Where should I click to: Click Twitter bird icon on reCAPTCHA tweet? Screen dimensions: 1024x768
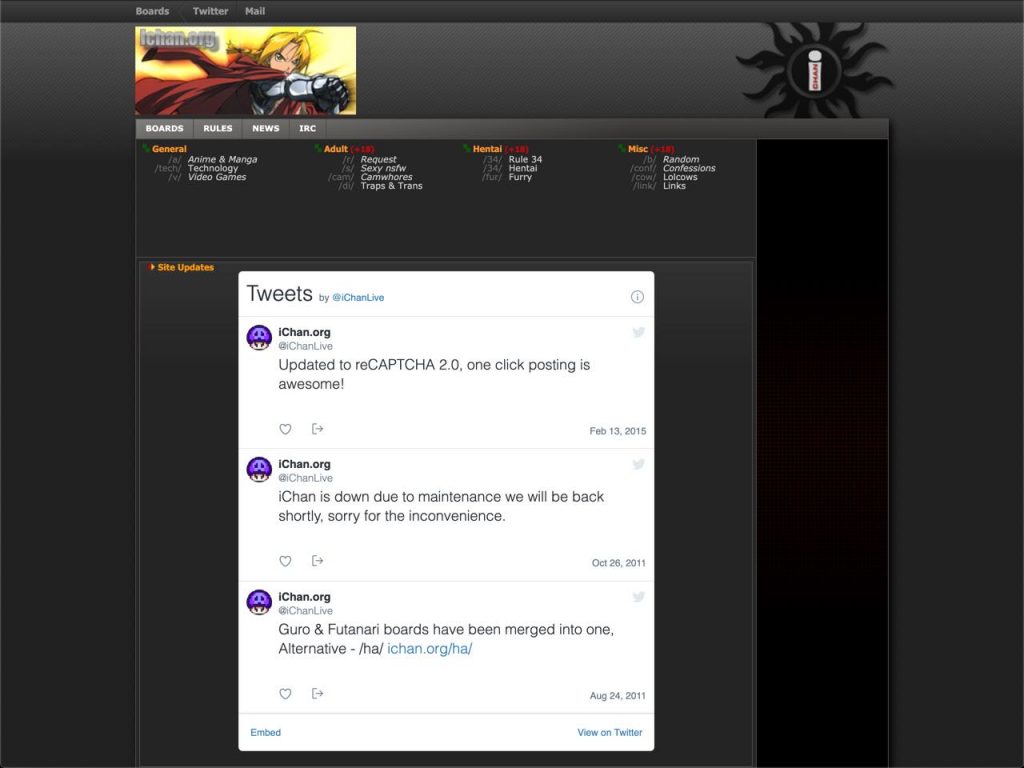click(x=639, y=332)
